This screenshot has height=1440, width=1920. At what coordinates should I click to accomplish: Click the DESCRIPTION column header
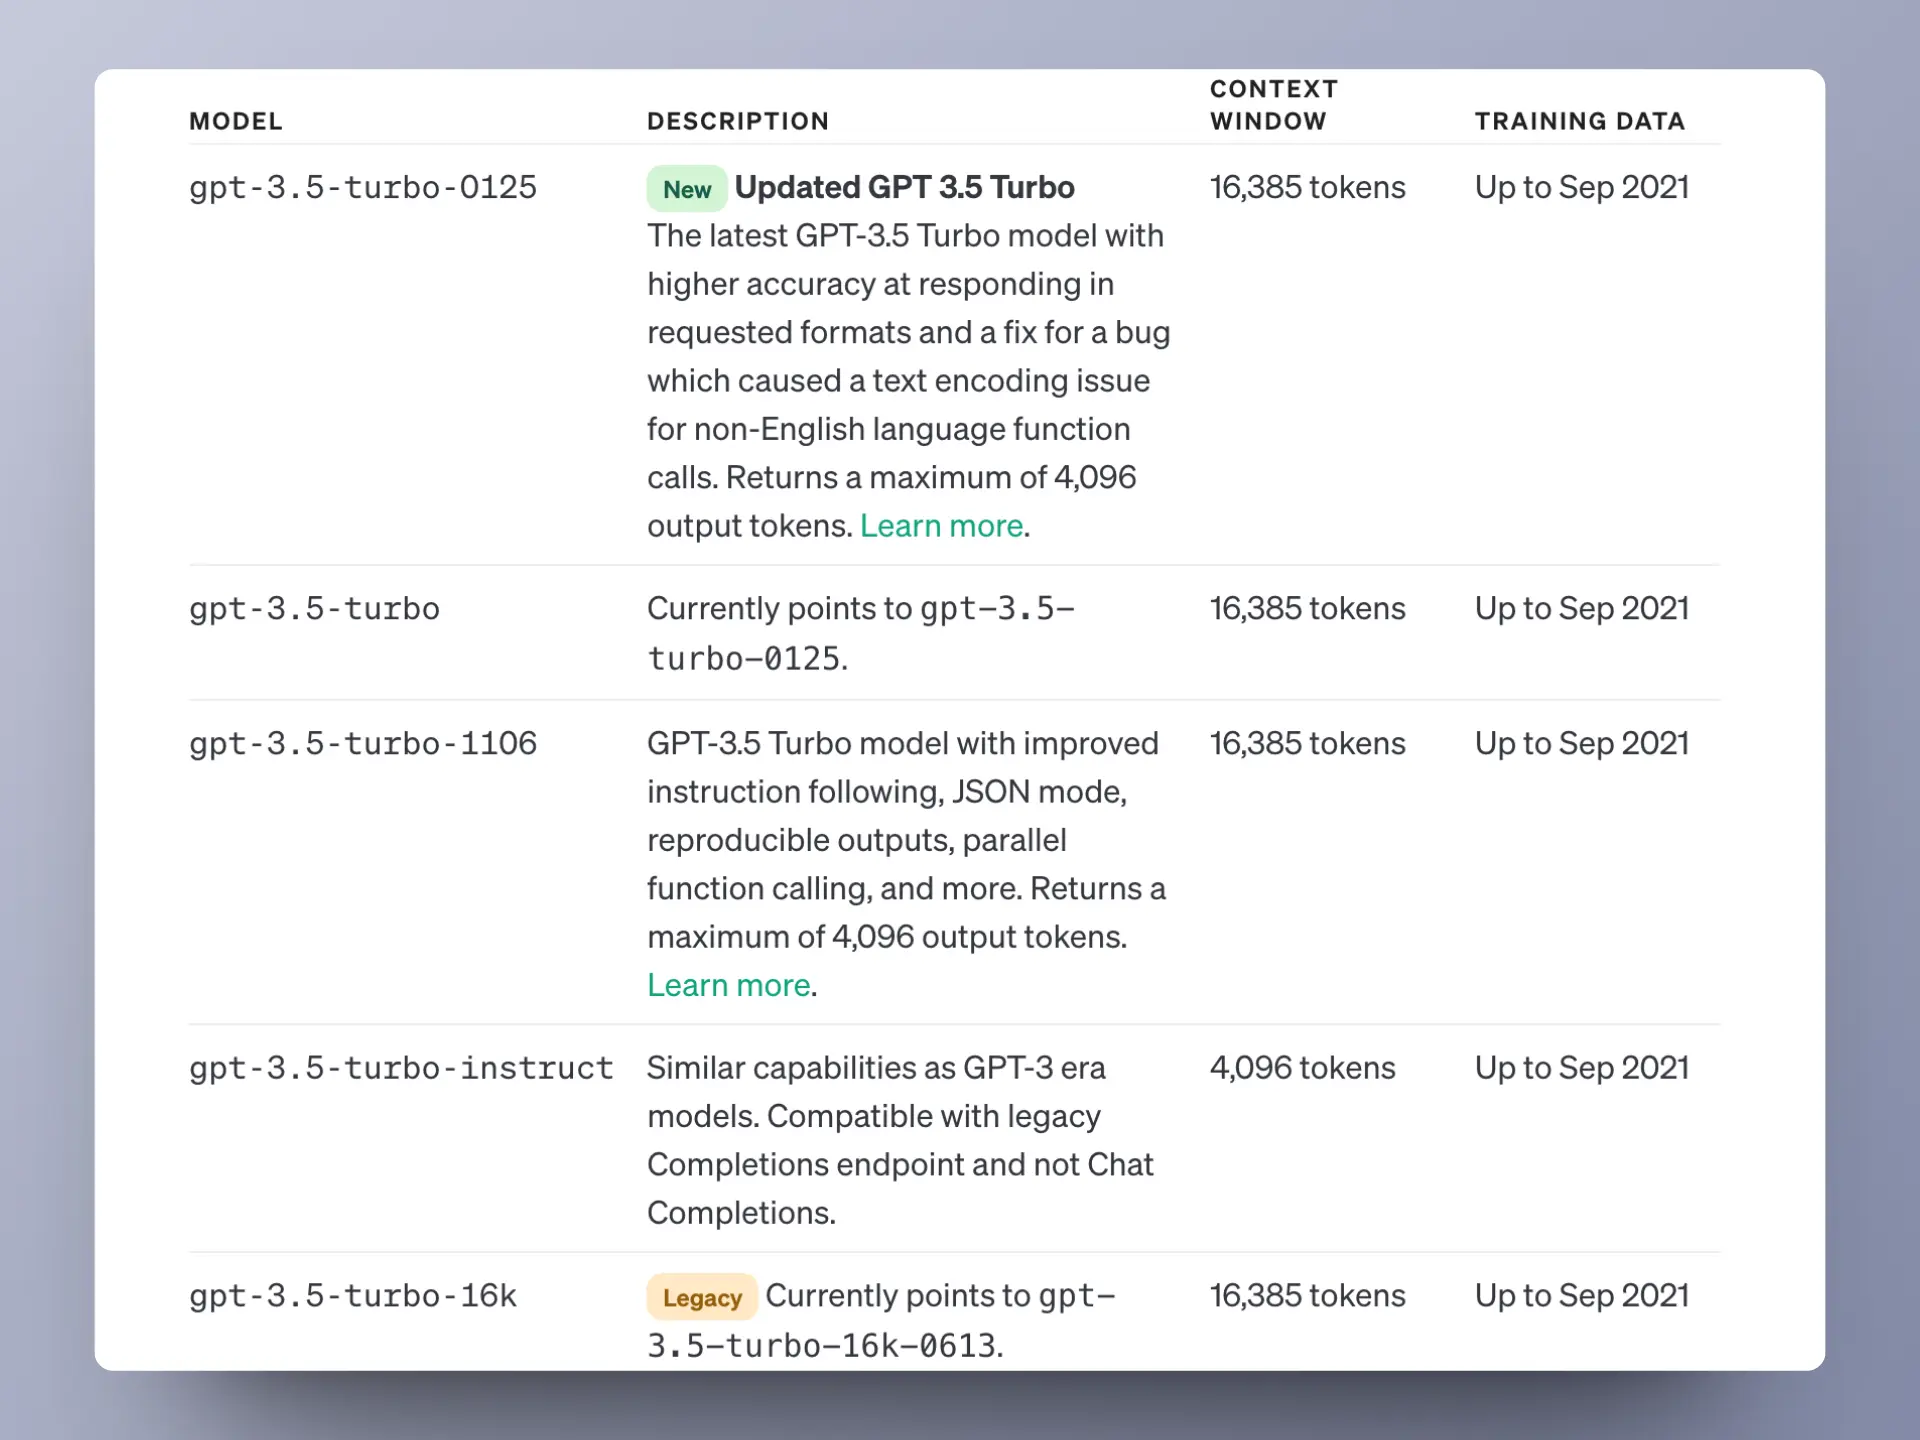(738, 121)
